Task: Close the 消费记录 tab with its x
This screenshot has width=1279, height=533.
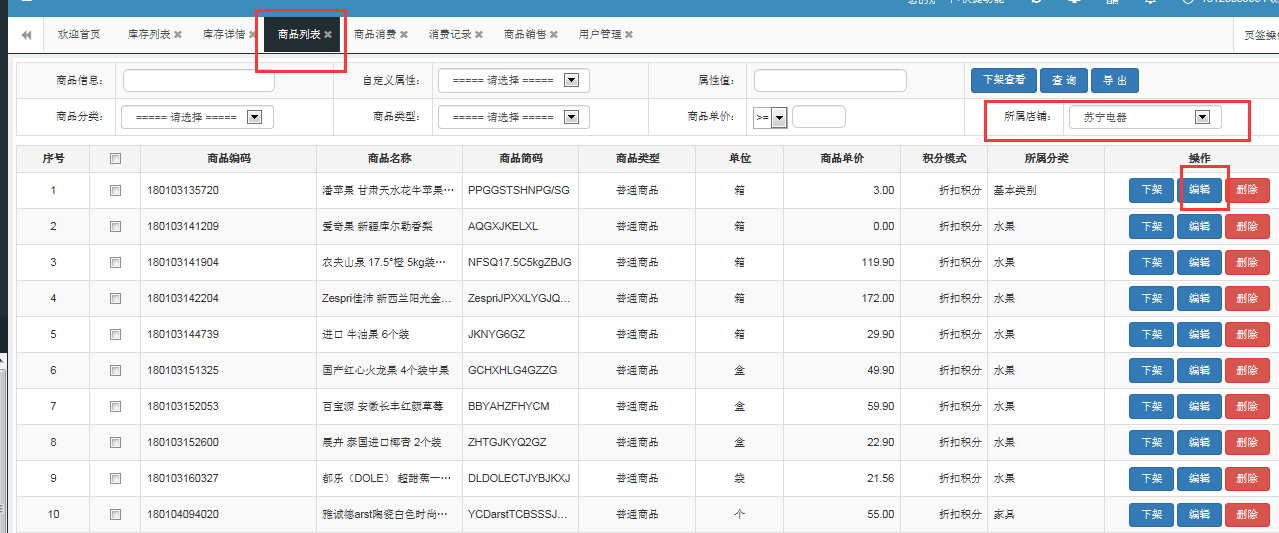Action: (479, 34)
